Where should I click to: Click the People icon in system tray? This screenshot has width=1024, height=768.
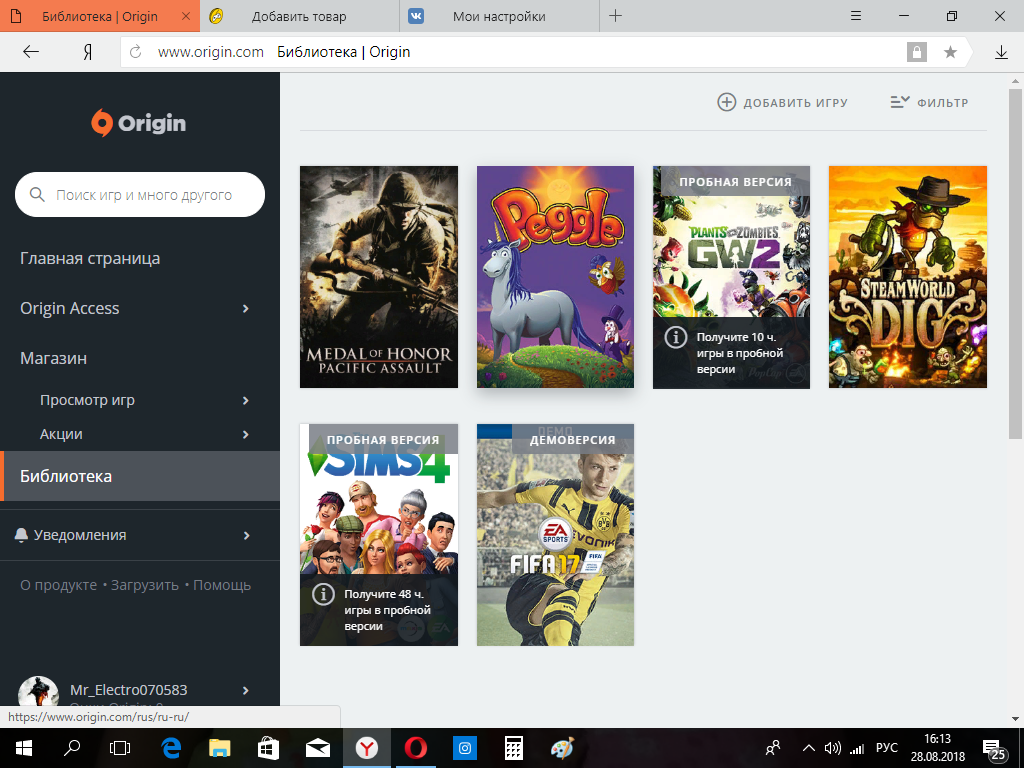click(x=773, y=748)
